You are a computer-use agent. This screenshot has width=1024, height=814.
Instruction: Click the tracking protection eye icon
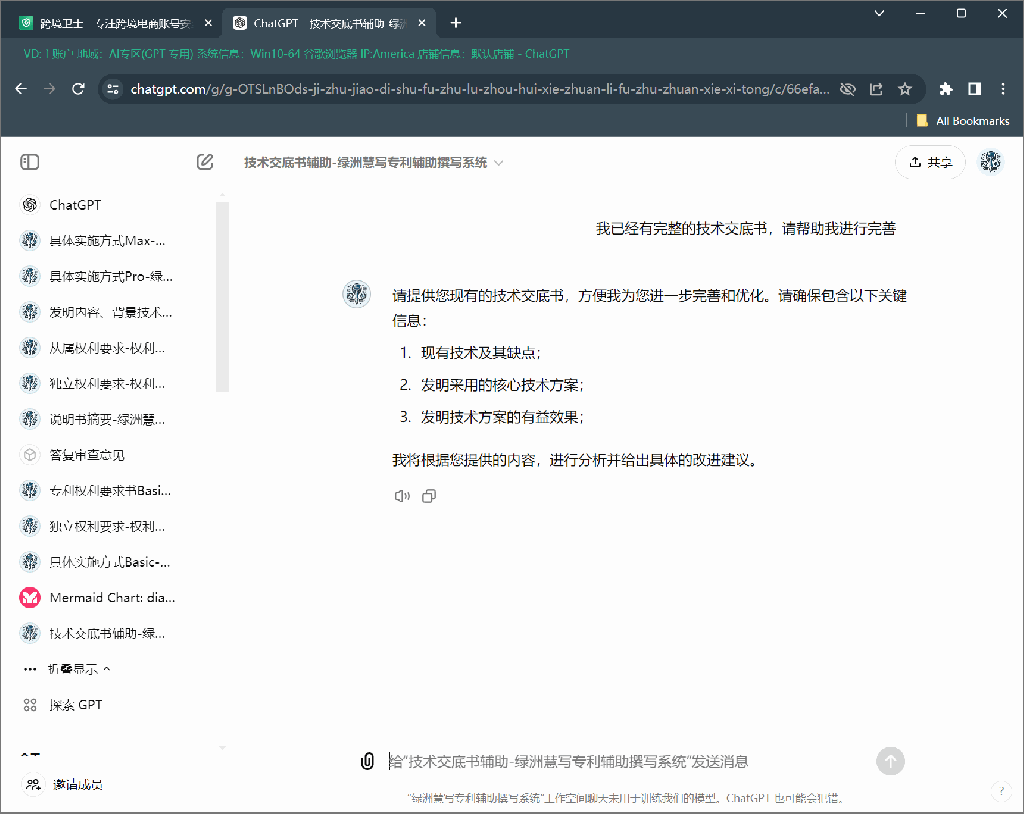pos(848,89)
